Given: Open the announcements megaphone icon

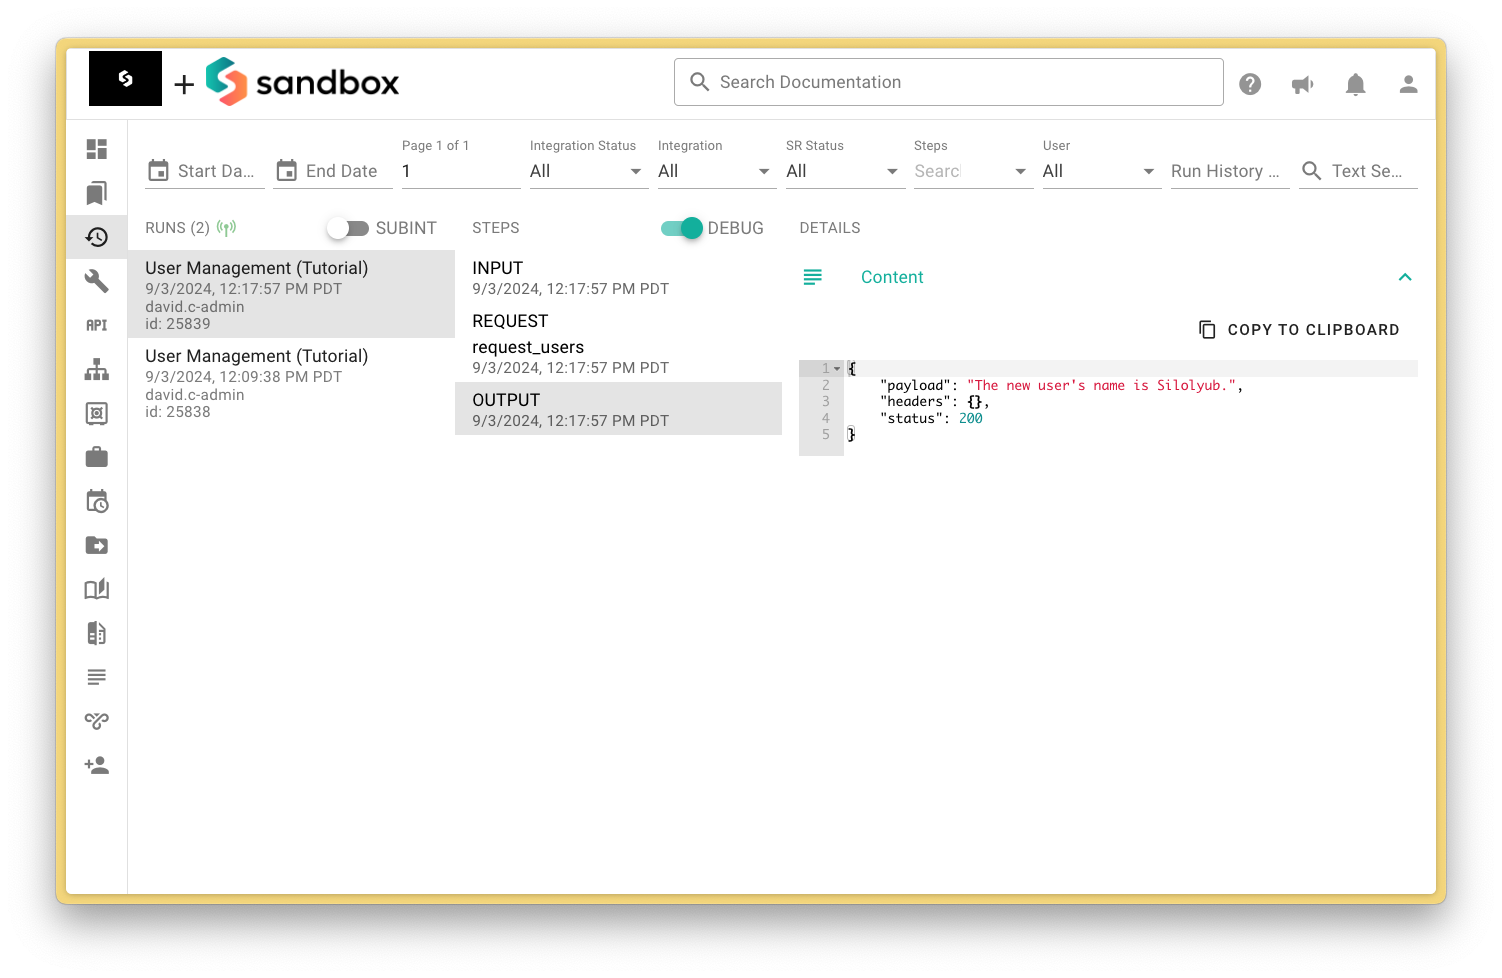Looking at the screenshot, I should (1302, 84).
